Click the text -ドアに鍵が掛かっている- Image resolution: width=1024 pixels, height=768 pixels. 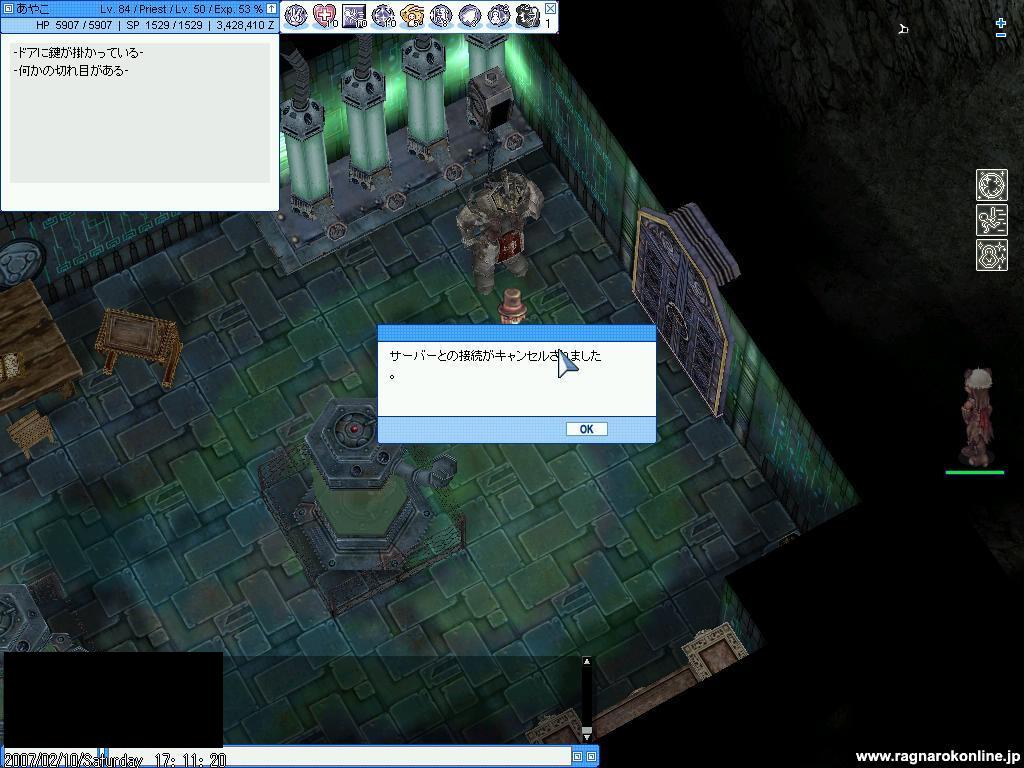point(78,53)
